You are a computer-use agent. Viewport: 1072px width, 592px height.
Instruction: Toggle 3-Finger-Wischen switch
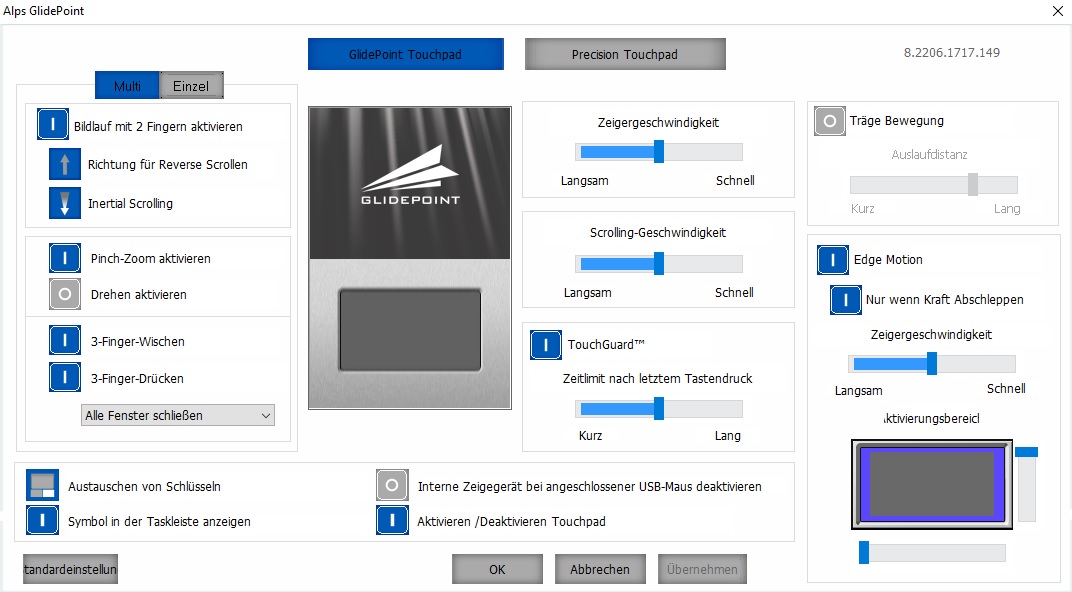(x=65, y=340)
